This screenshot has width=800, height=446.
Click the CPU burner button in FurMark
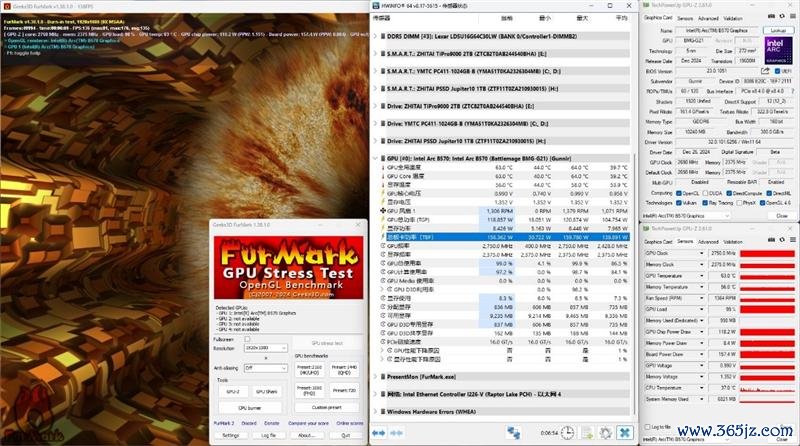[x=250, y=408]
